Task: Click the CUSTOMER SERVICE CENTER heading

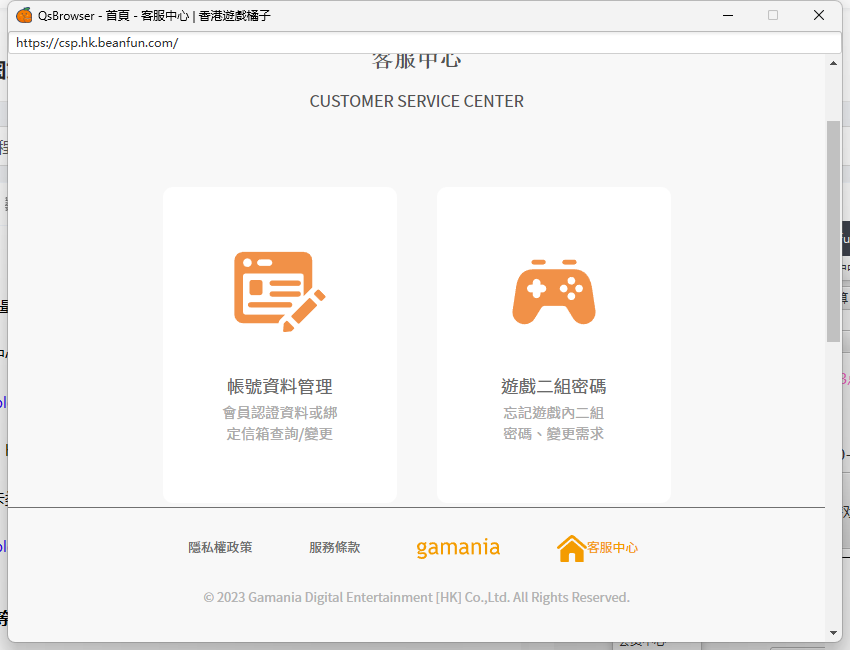Action: 416,101
